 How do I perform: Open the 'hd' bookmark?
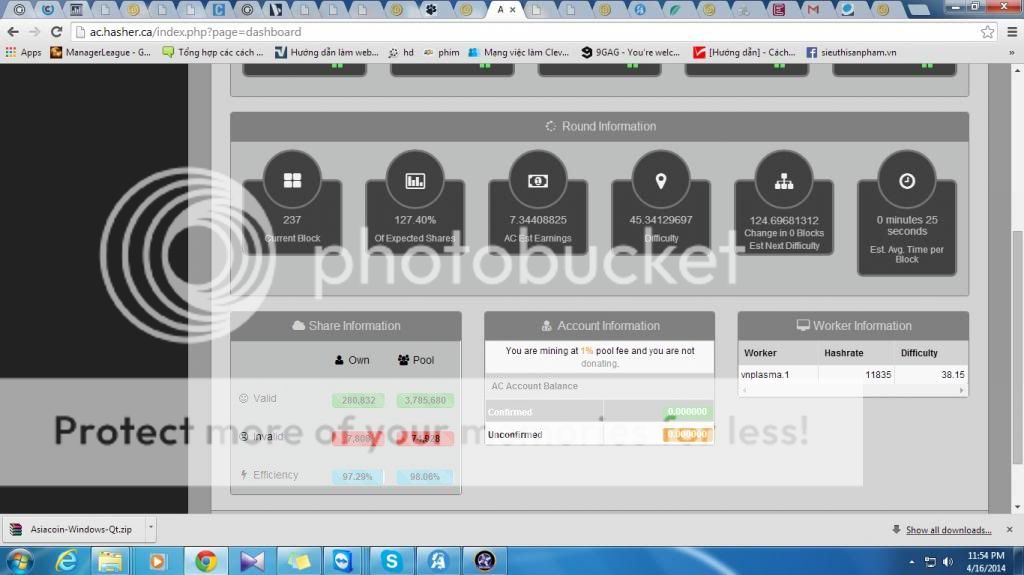pyautogui.click(x=401, y=52)
